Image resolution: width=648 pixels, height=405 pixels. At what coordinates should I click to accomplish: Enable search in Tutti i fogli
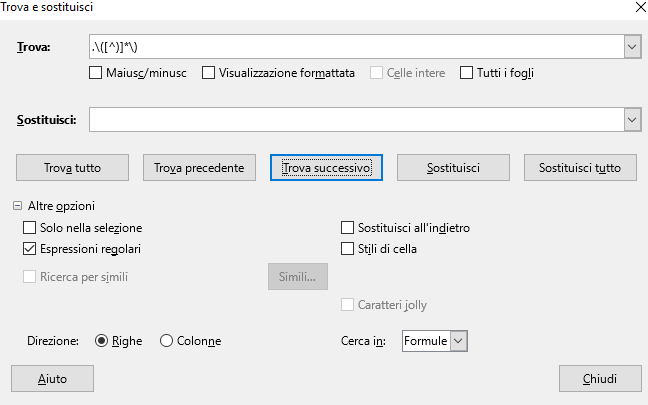point(466,73)
